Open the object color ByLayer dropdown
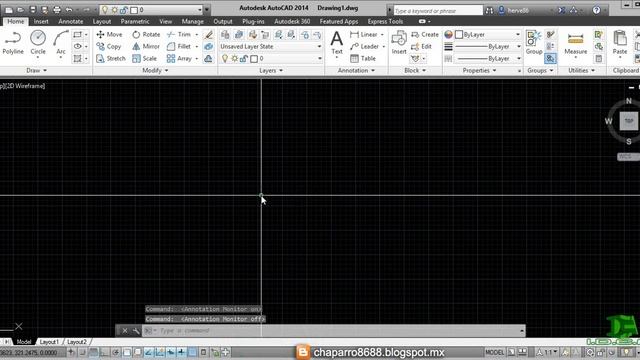This screenshot has width=640, height=360. coord(488,35)
